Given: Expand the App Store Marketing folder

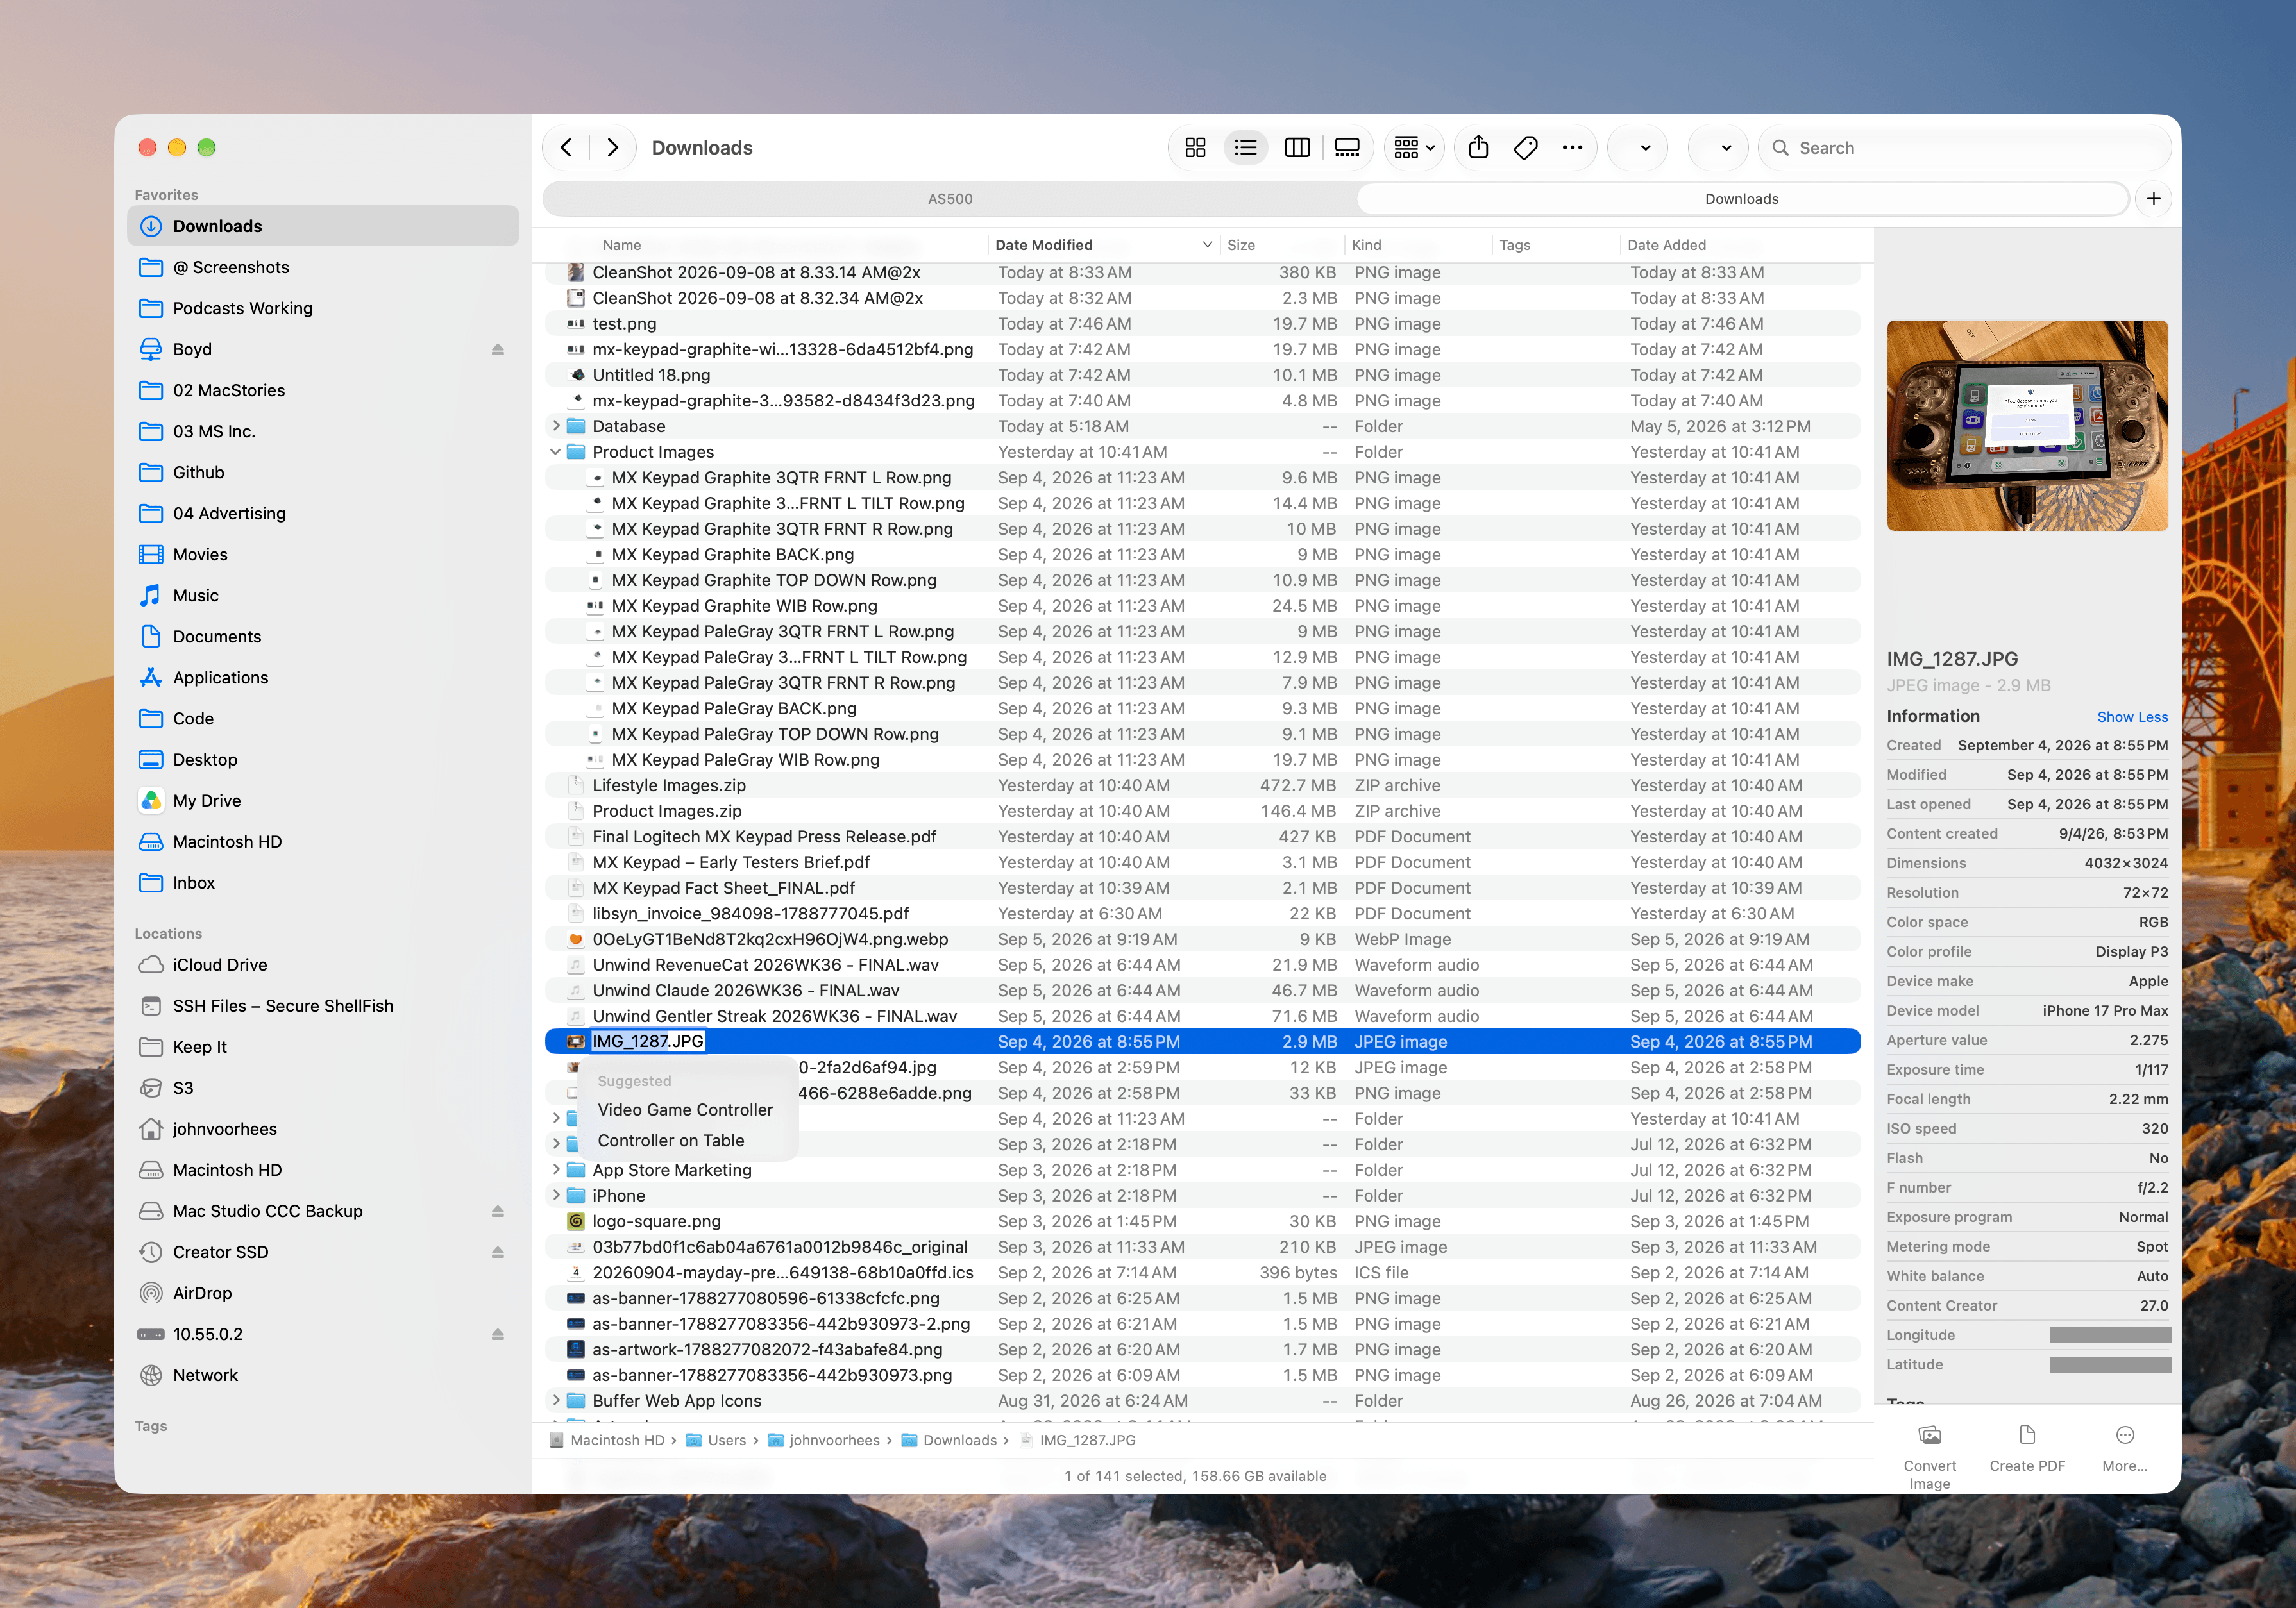Looking at the screenshot, I should click(x=556, y=1170).
